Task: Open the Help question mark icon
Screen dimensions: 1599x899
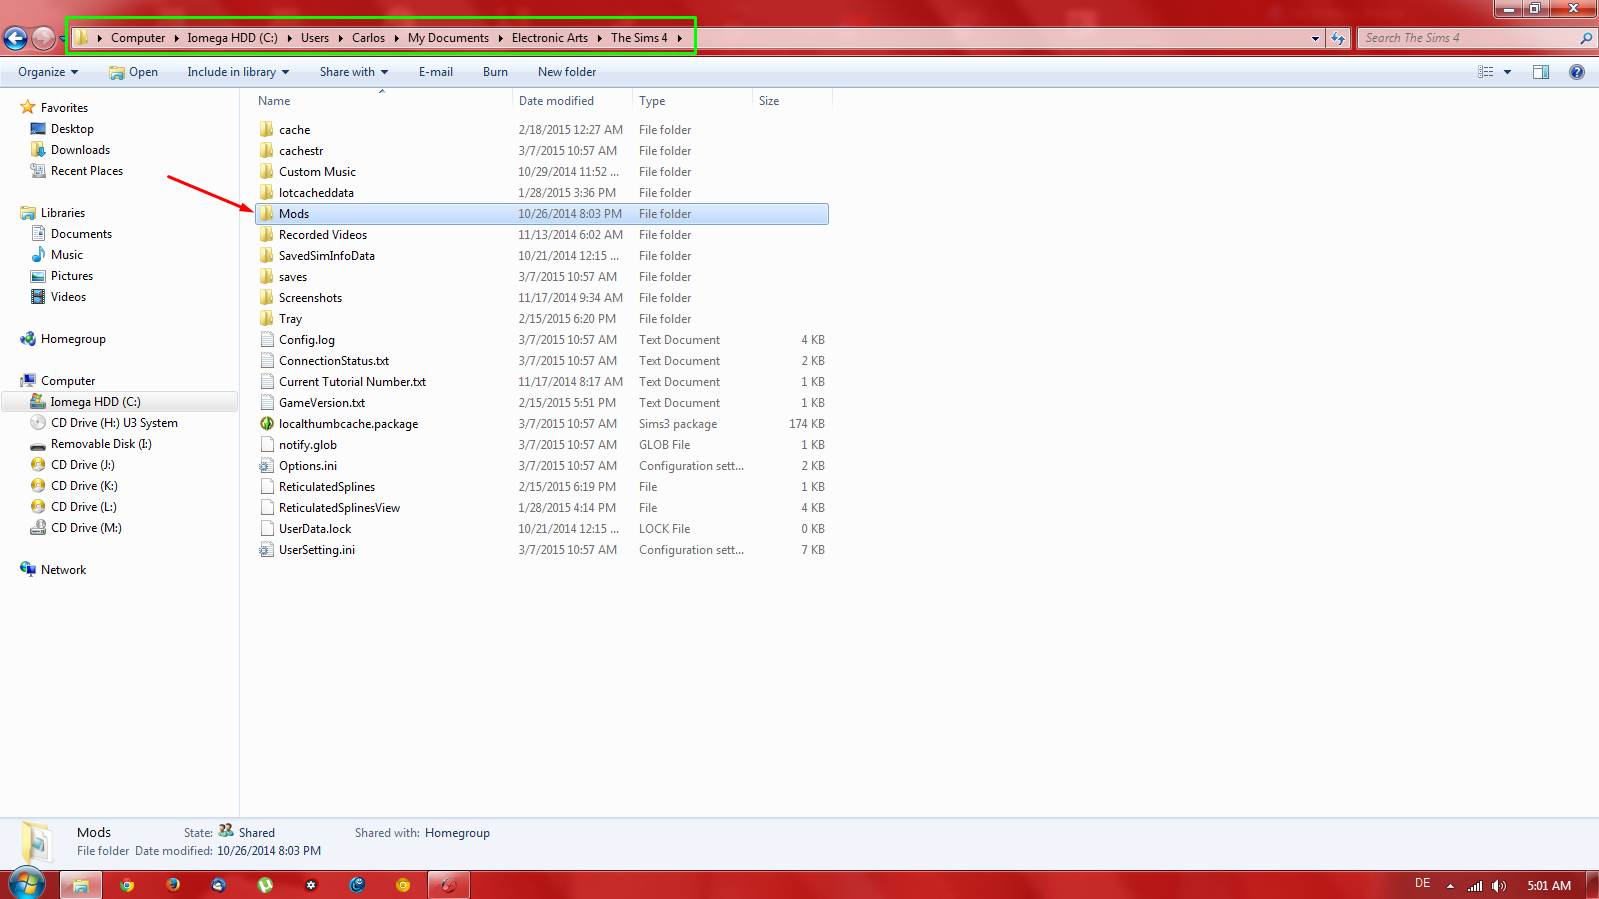Action: [x=1577, y=72]
